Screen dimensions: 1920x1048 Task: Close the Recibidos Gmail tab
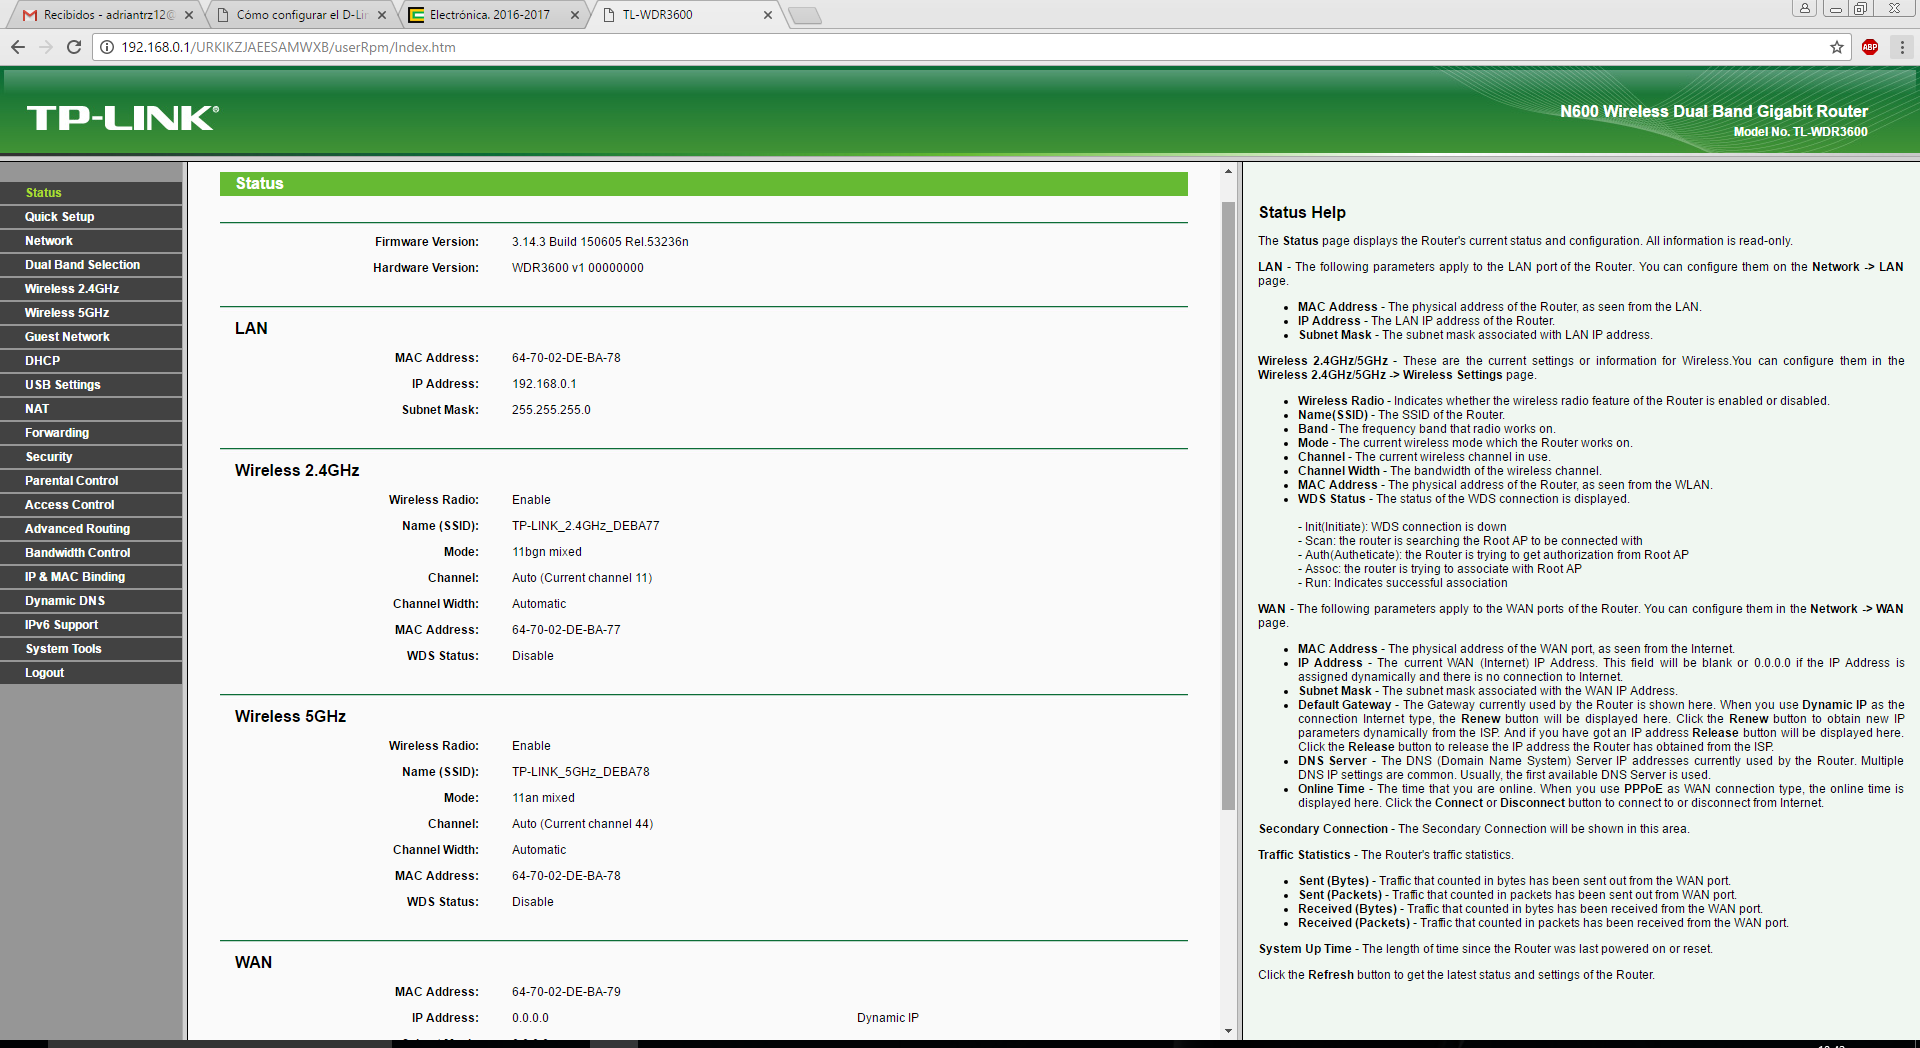click(x=189, y=15)
